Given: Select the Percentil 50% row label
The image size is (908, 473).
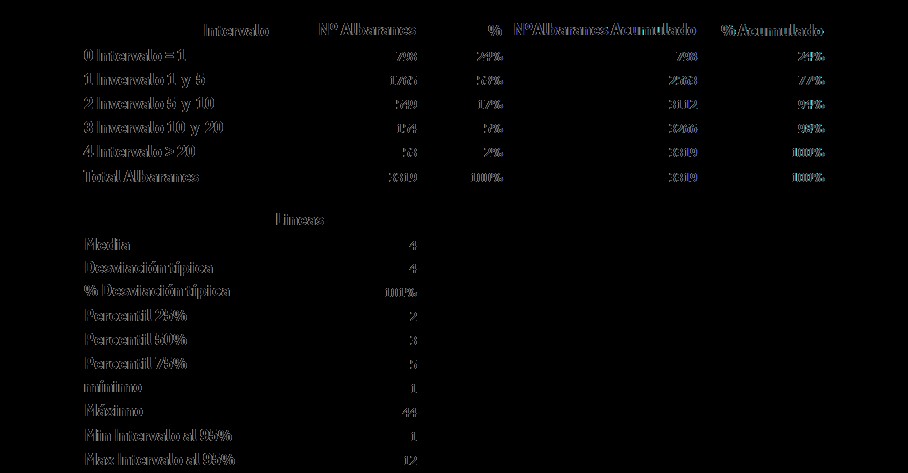Looking at the screenshot, I should tap(136, 339).
